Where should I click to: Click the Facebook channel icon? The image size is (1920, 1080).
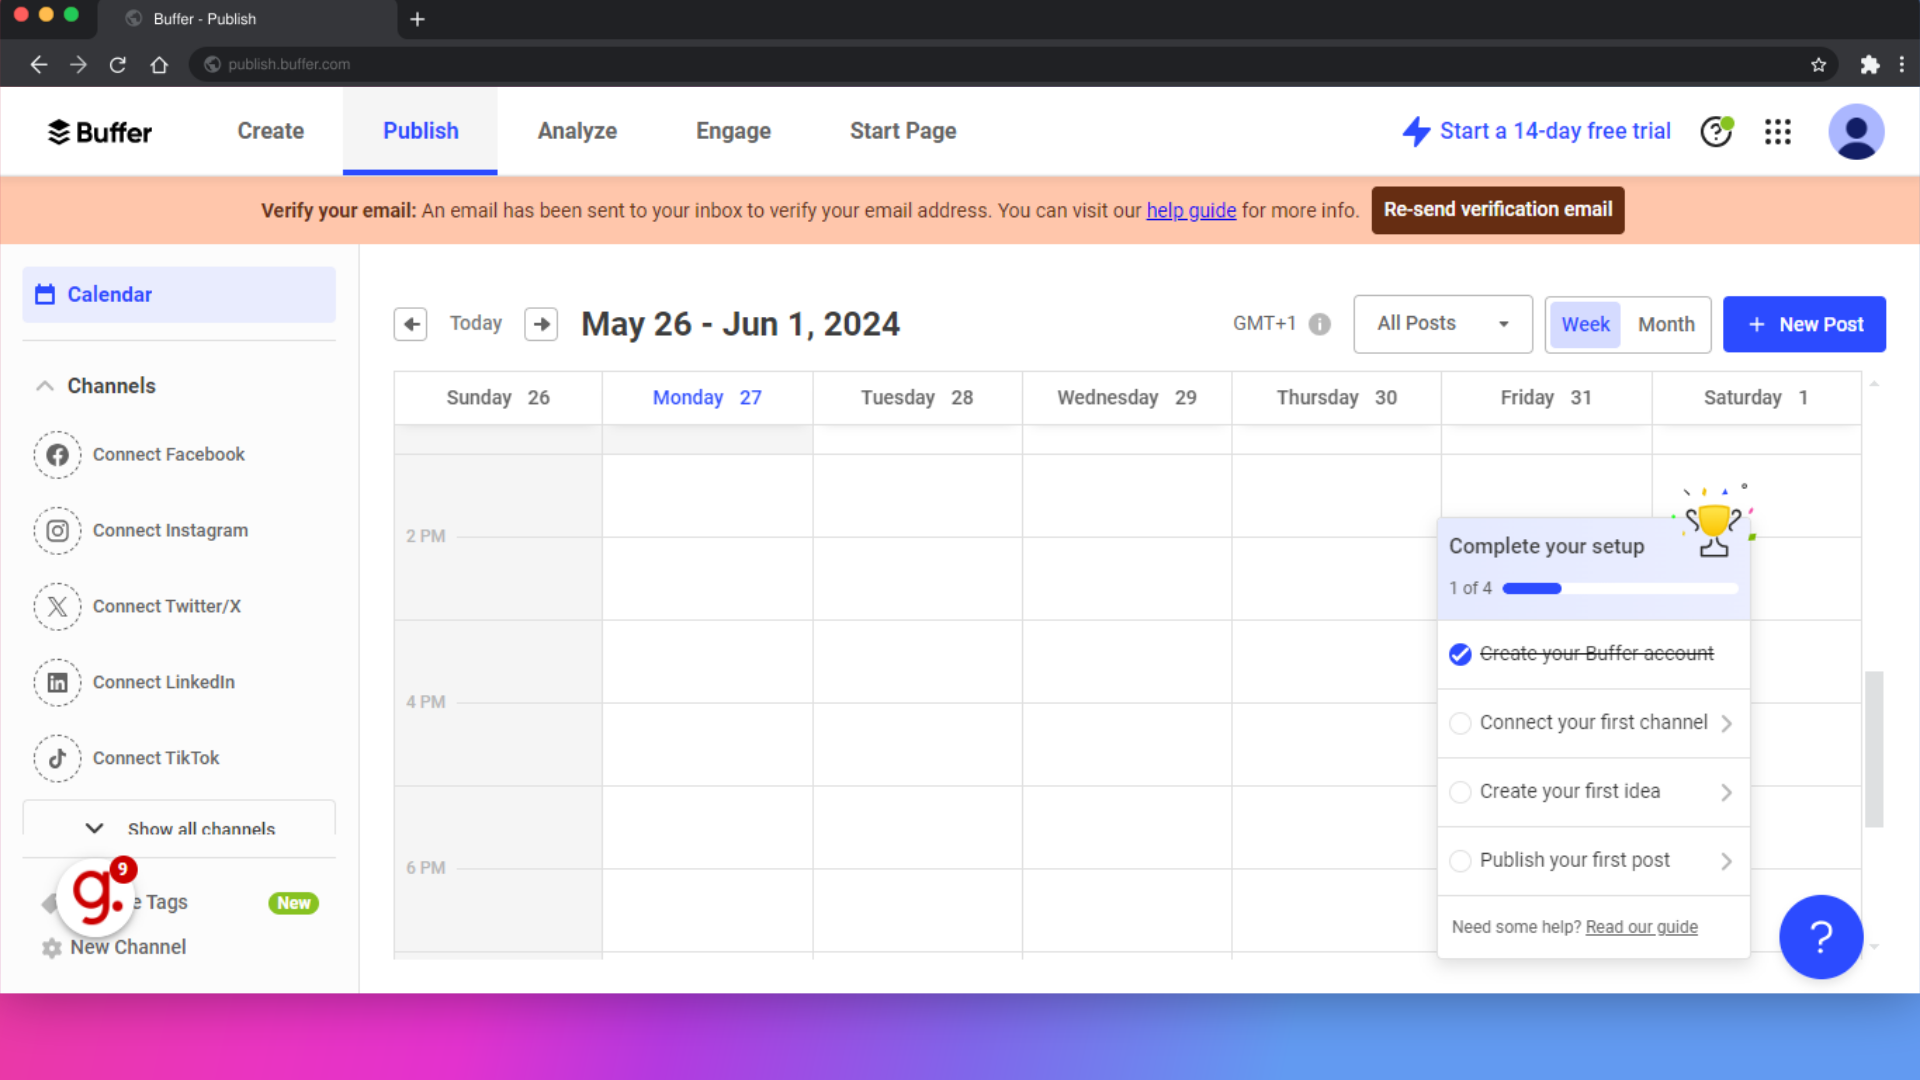tap(58, 455)
